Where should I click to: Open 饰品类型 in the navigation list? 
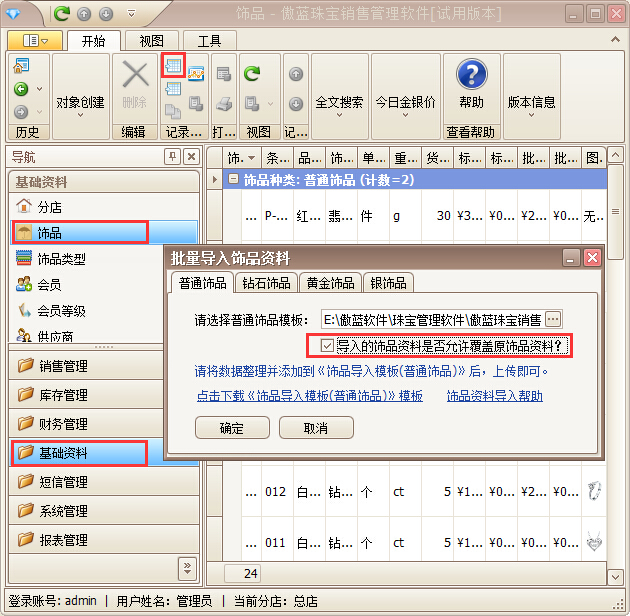coord(61,259)
